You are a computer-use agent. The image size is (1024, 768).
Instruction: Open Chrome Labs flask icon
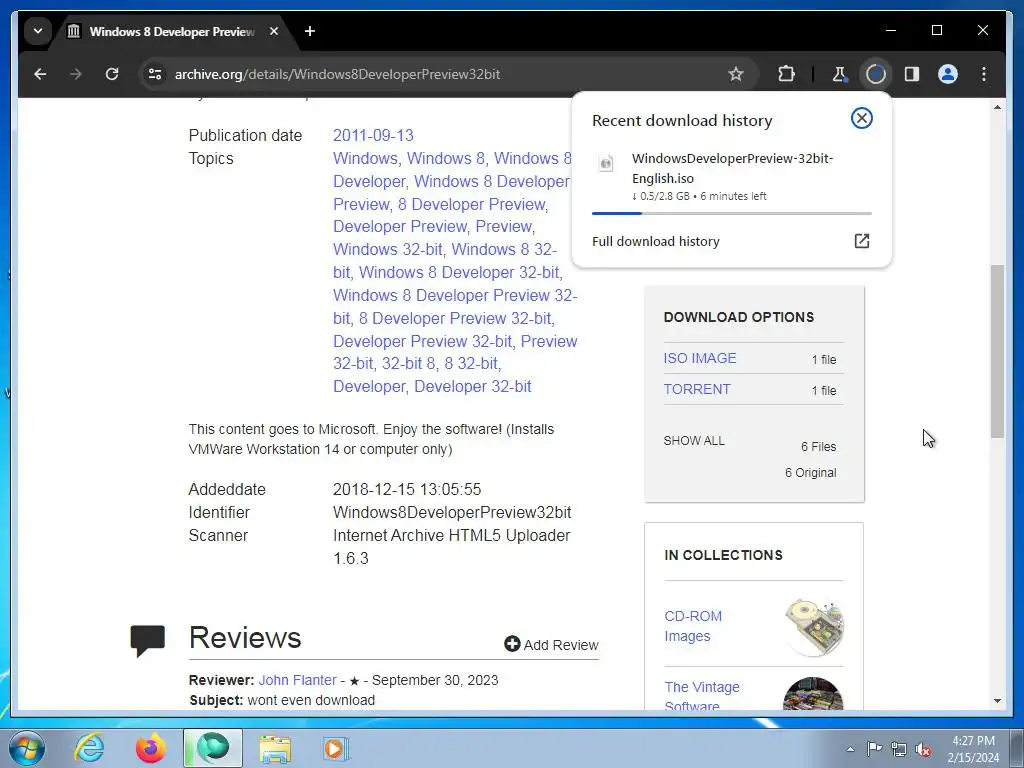pyautogui.click(x=839, y=74)
